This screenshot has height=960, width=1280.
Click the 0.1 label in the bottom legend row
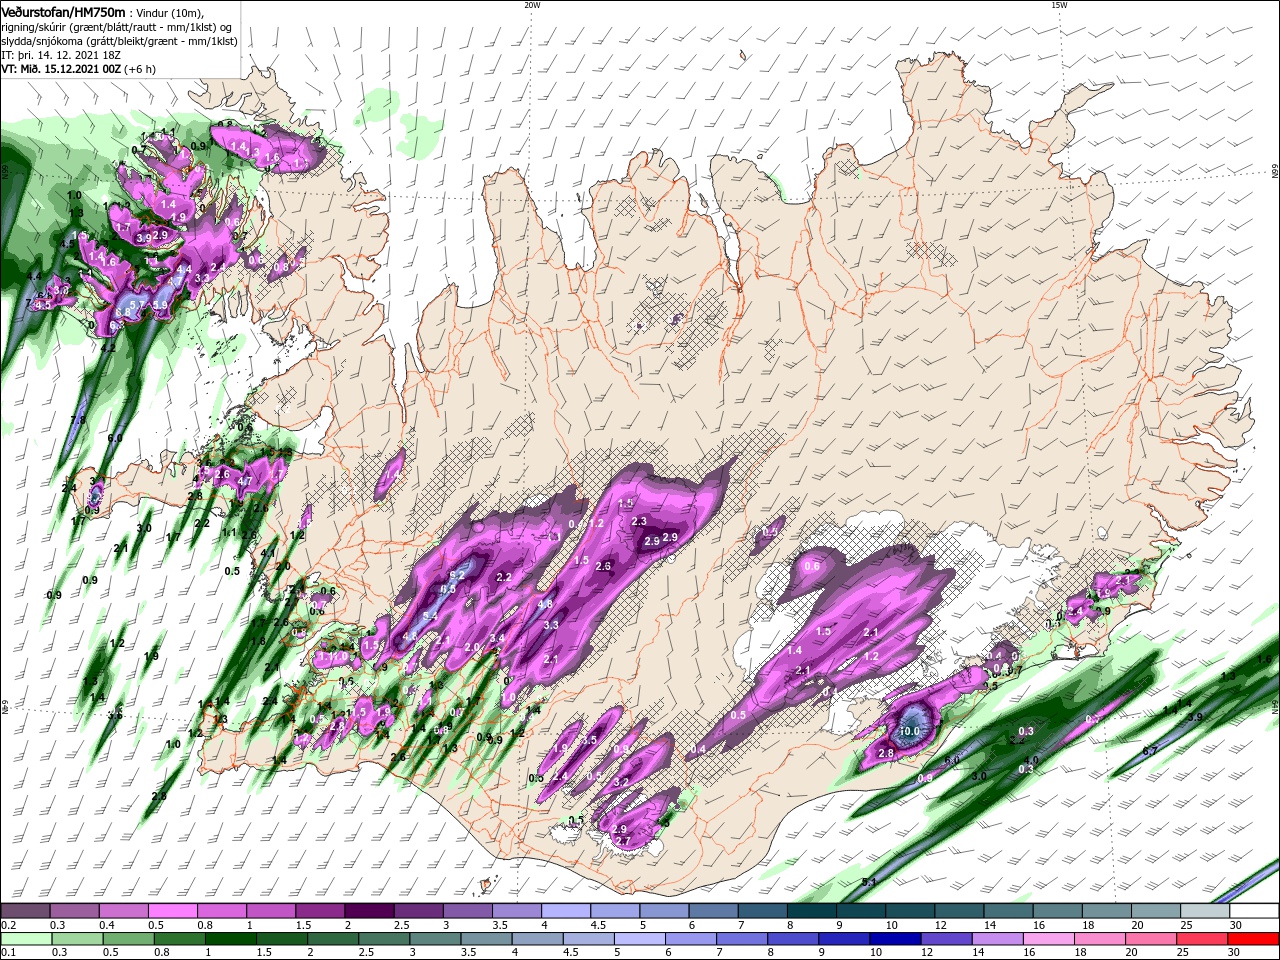(x=9, y=952)
